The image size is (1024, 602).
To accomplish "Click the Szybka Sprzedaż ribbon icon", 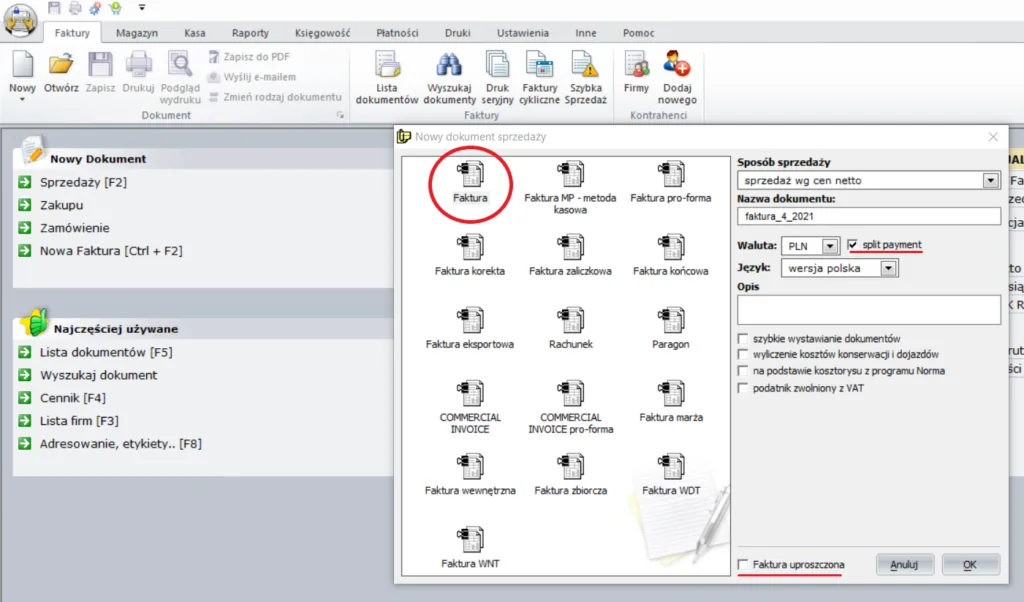I will pos(585,67).
